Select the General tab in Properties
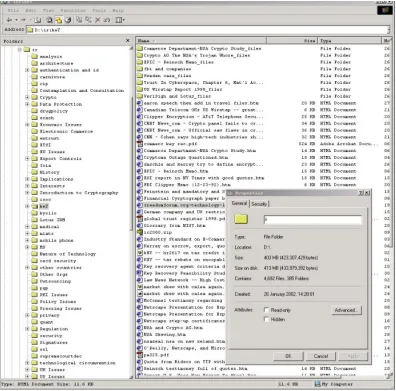Viewport: 396px width, 391px height. coord(239,203)
